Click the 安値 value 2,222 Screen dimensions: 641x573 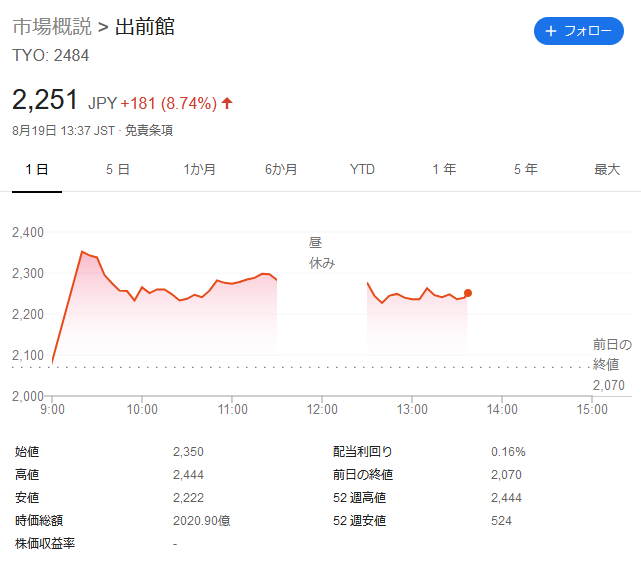pyautogui.click(x=188, y=497)
